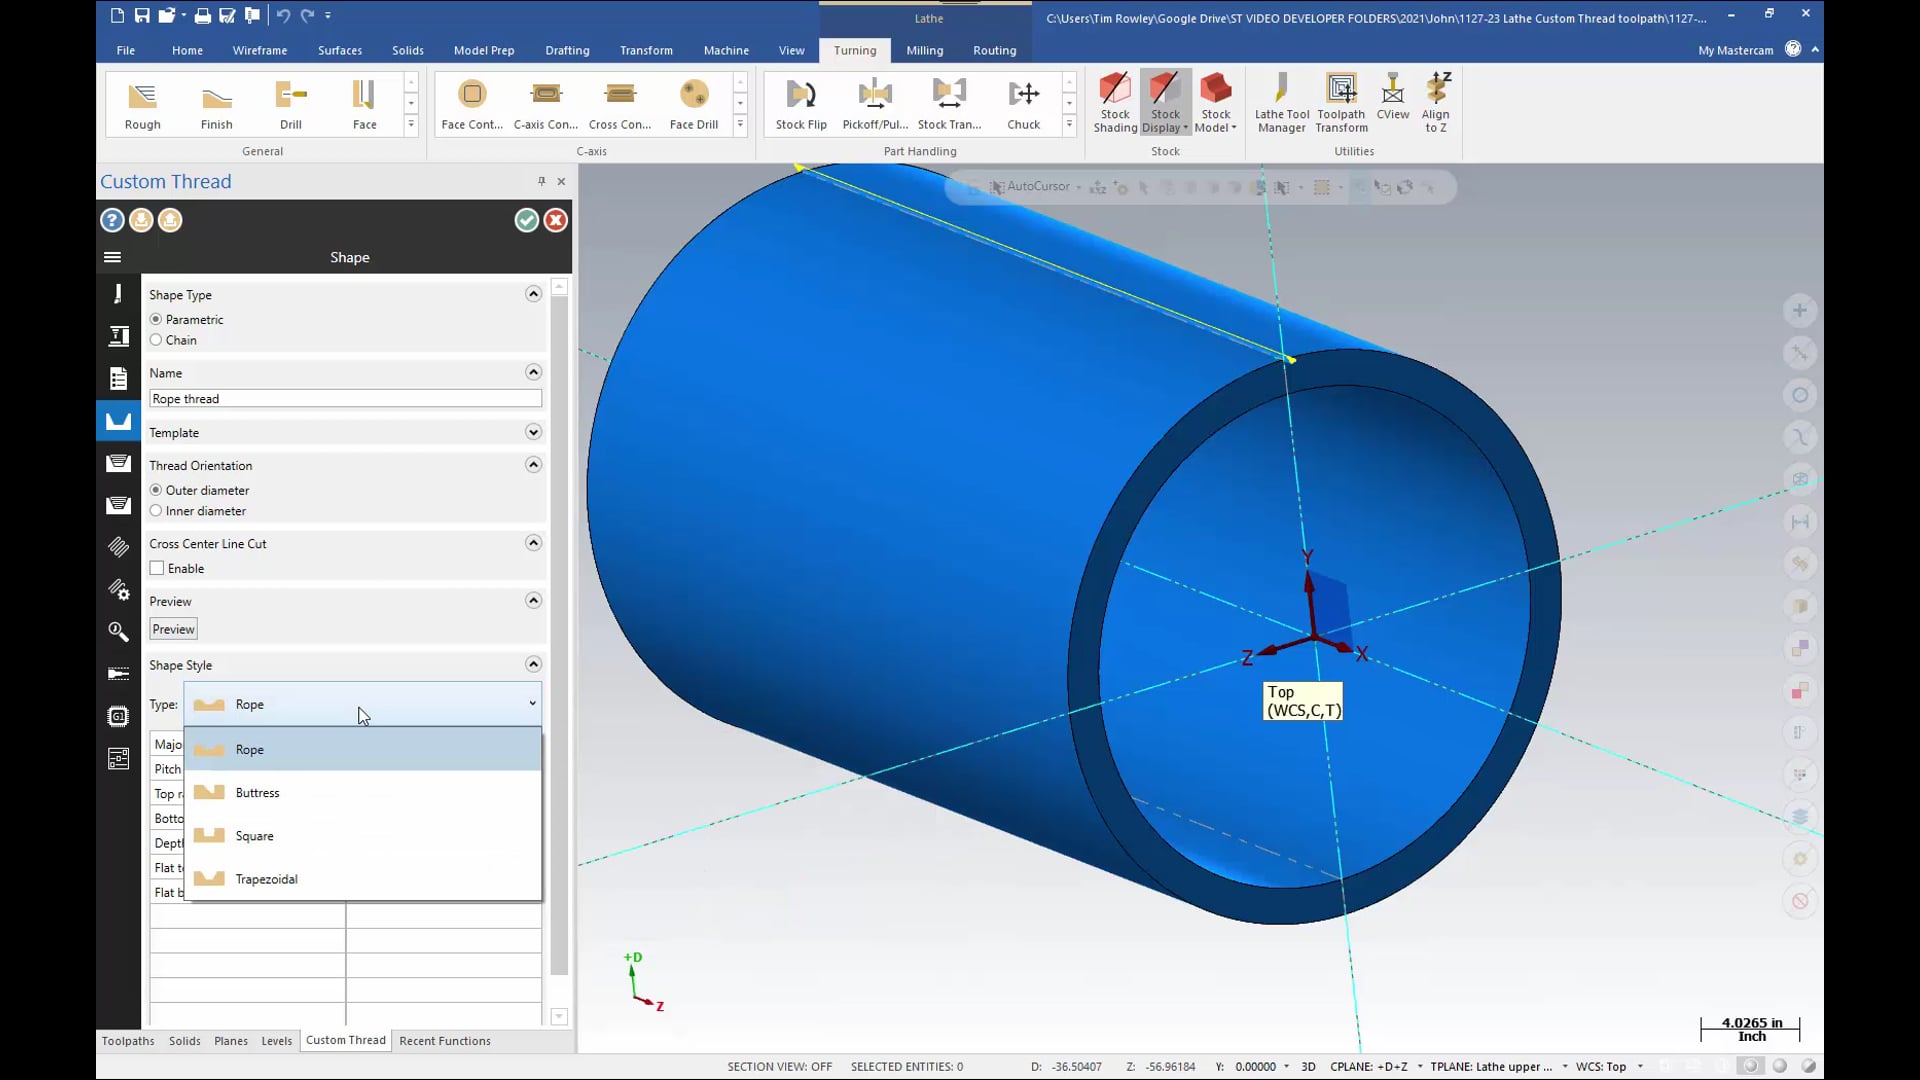This screenshot has height=1080, width=1920.
Task: Click the Preview button
Action: click(173, 629)
